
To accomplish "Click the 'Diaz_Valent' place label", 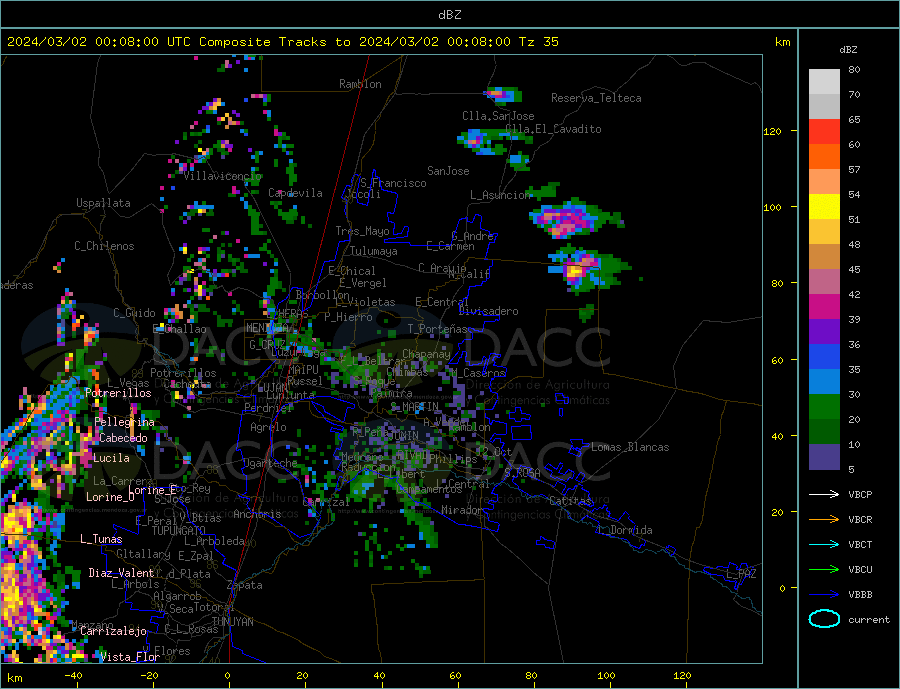I will point(122,573).
